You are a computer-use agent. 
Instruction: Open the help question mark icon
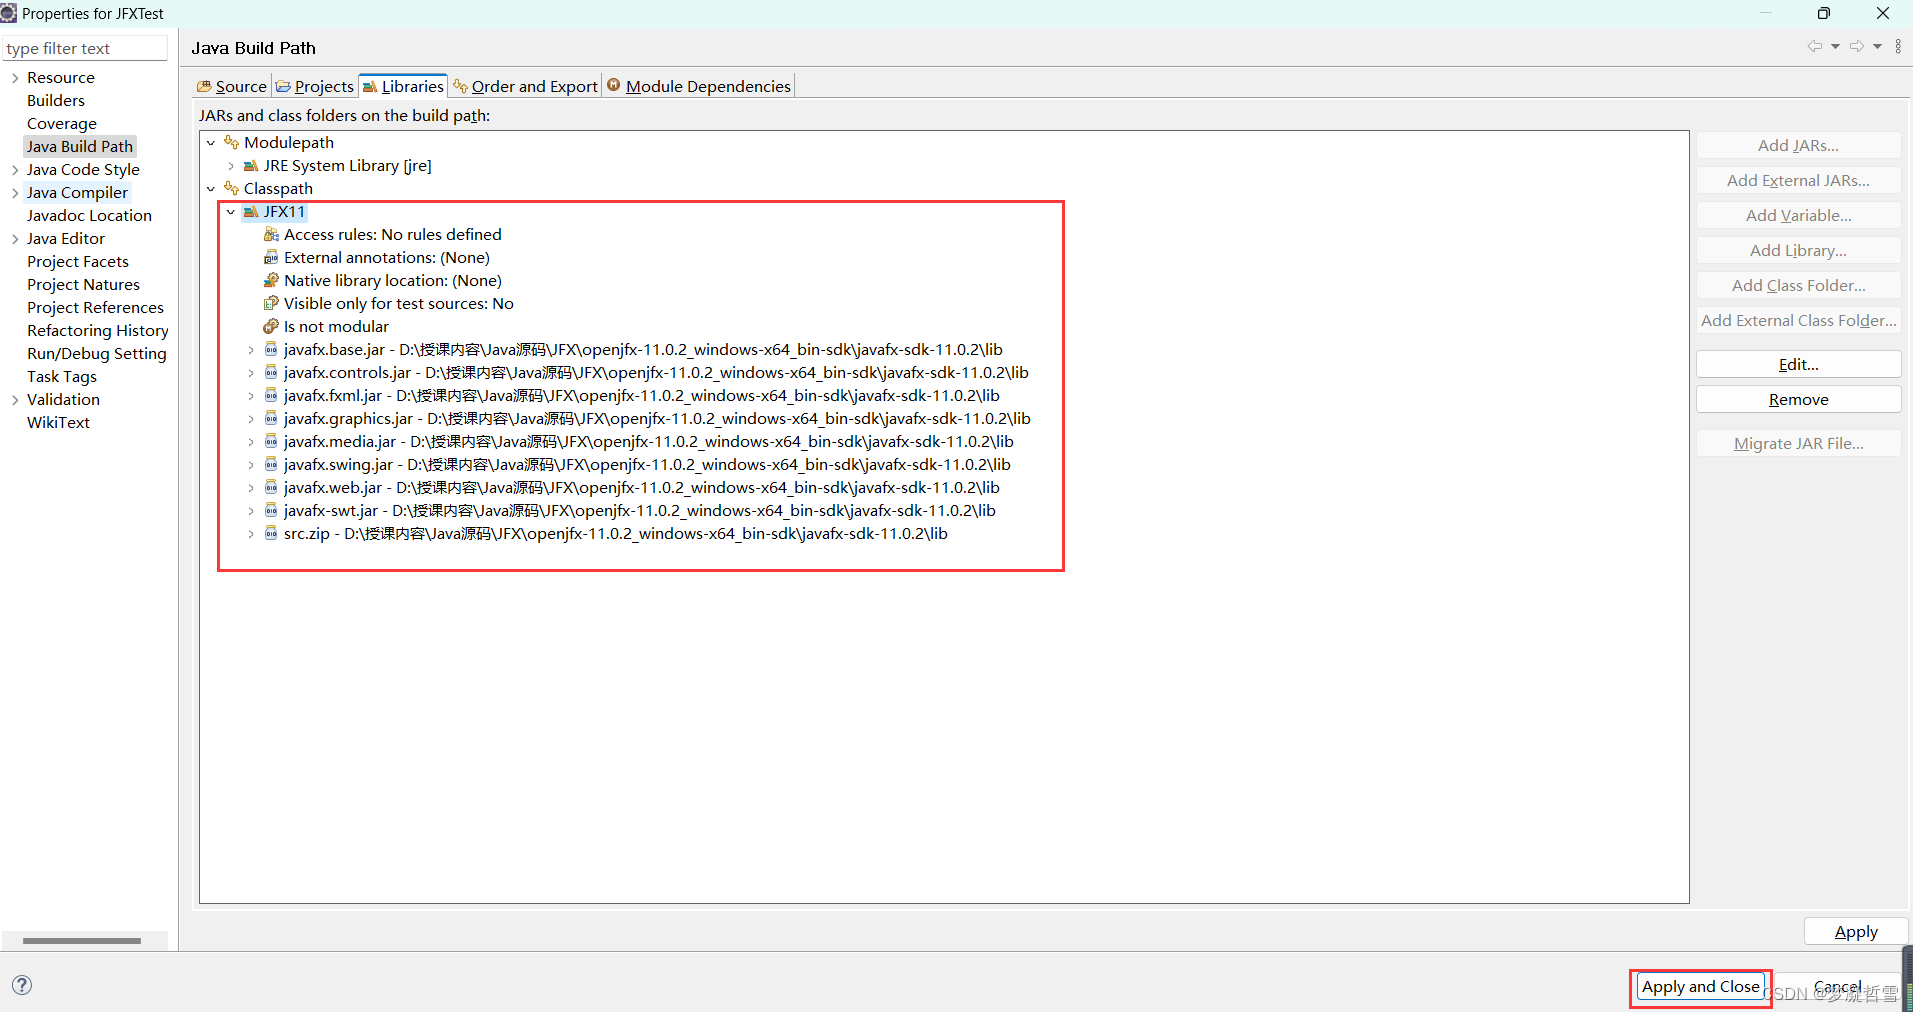click(22, 985)
